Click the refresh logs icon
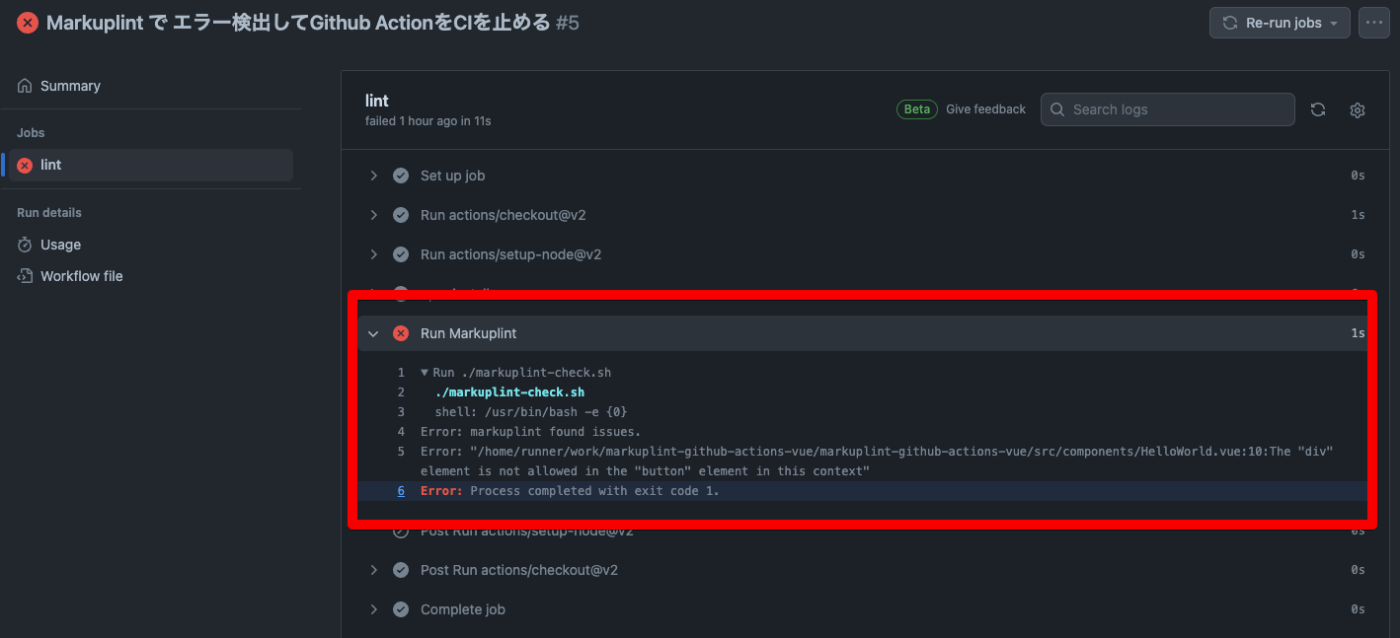 1318,110
